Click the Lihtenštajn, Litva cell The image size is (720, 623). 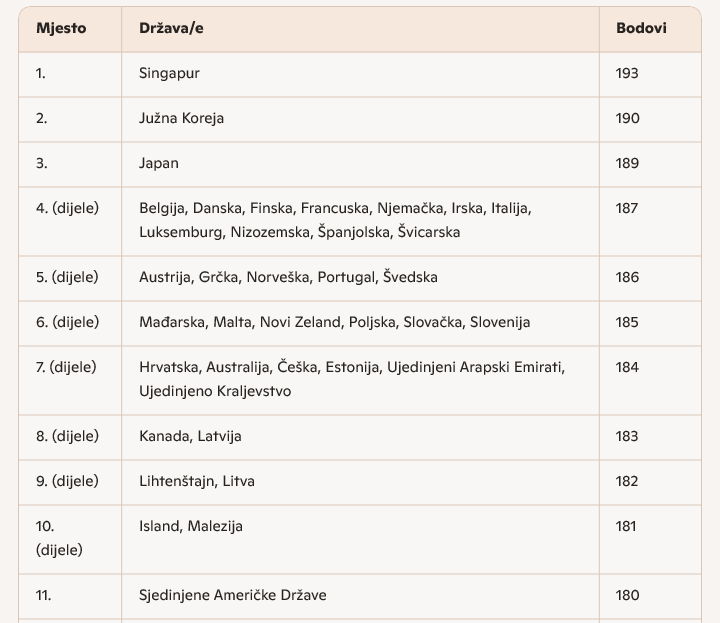tap(197, 481)
